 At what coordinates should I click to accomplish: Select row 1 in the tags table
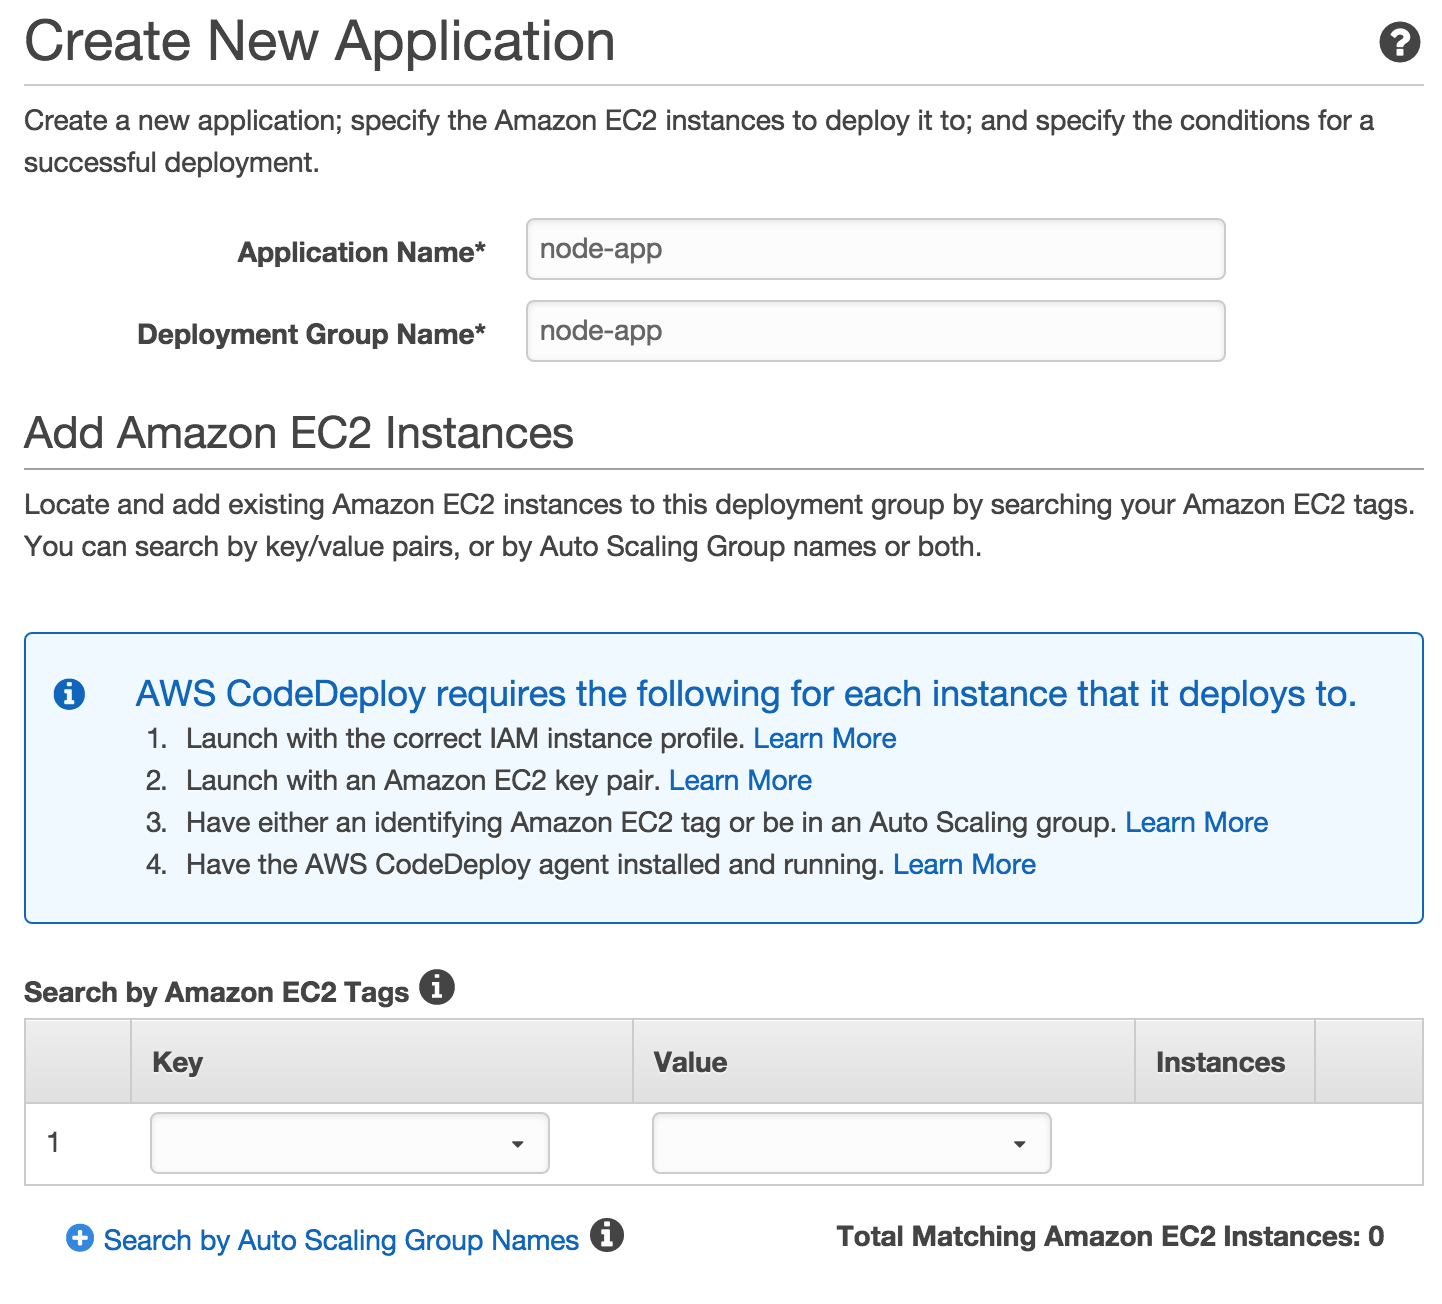tap(54, 1142)
